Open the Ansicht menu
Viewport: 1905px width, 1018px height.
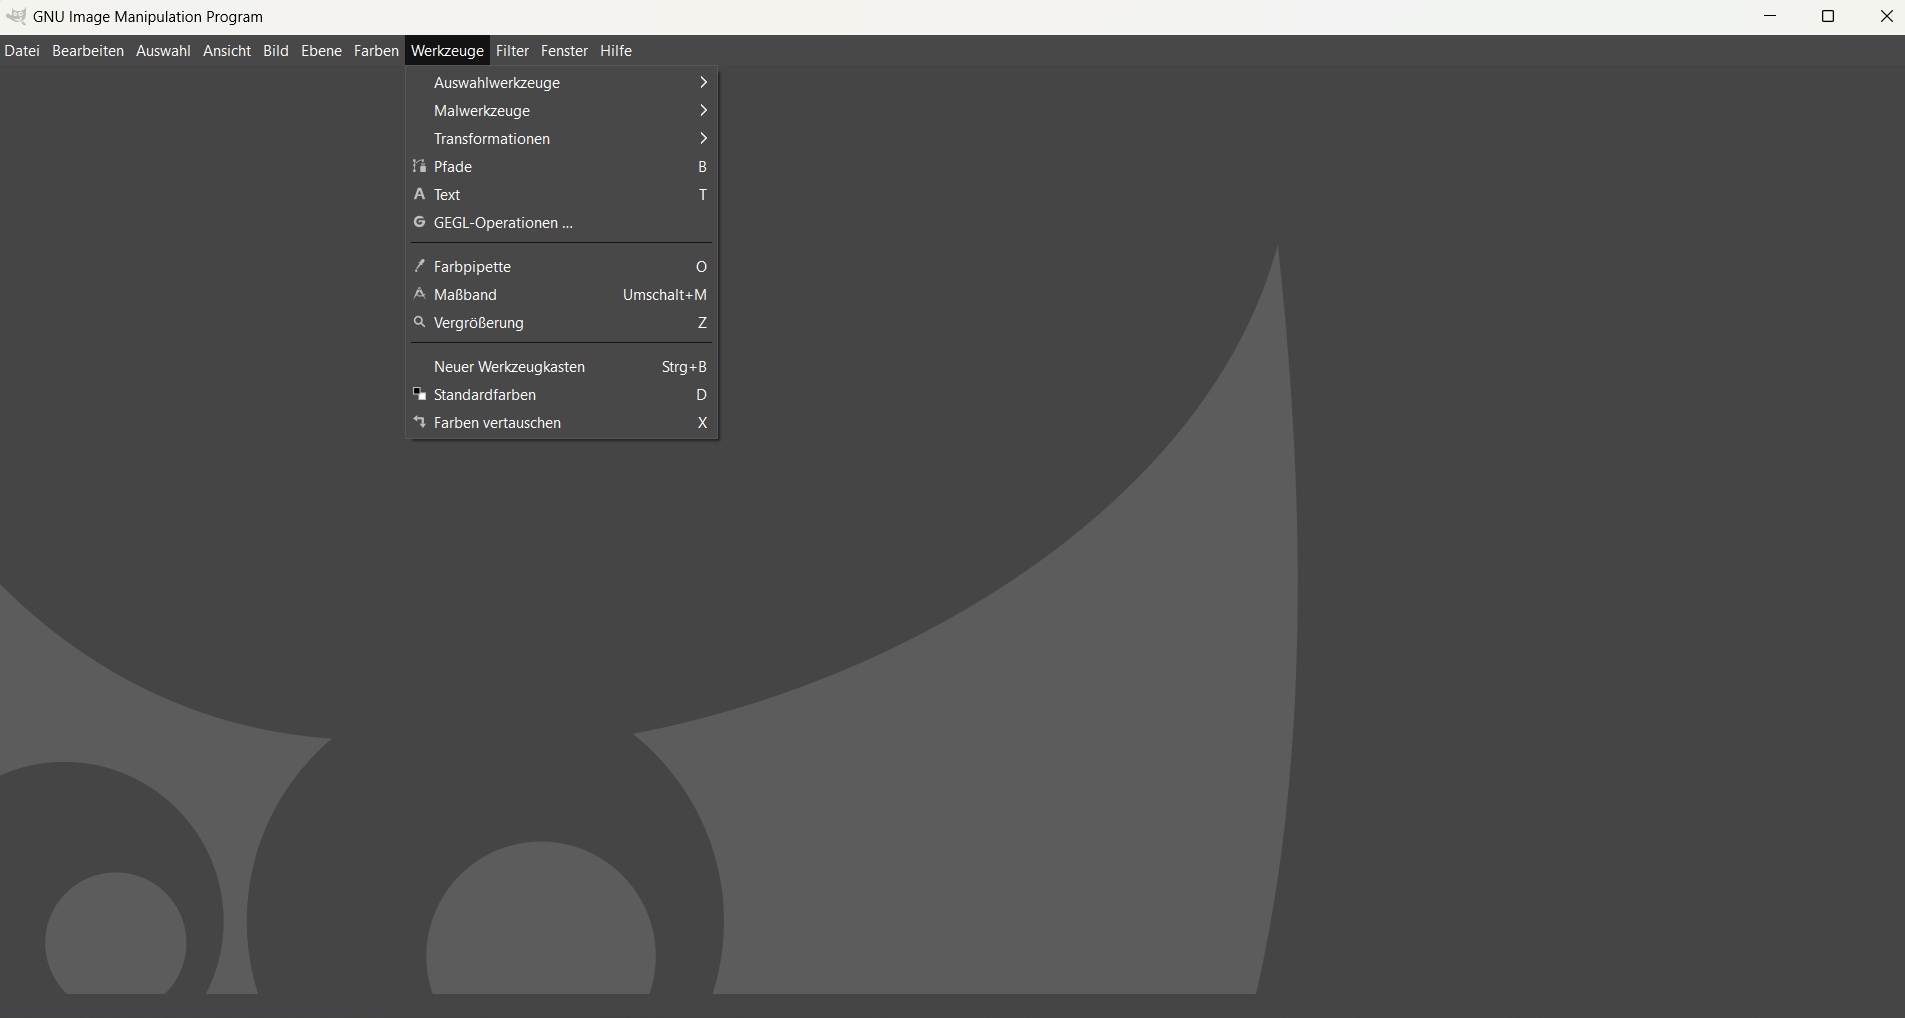tap(227, 51)
